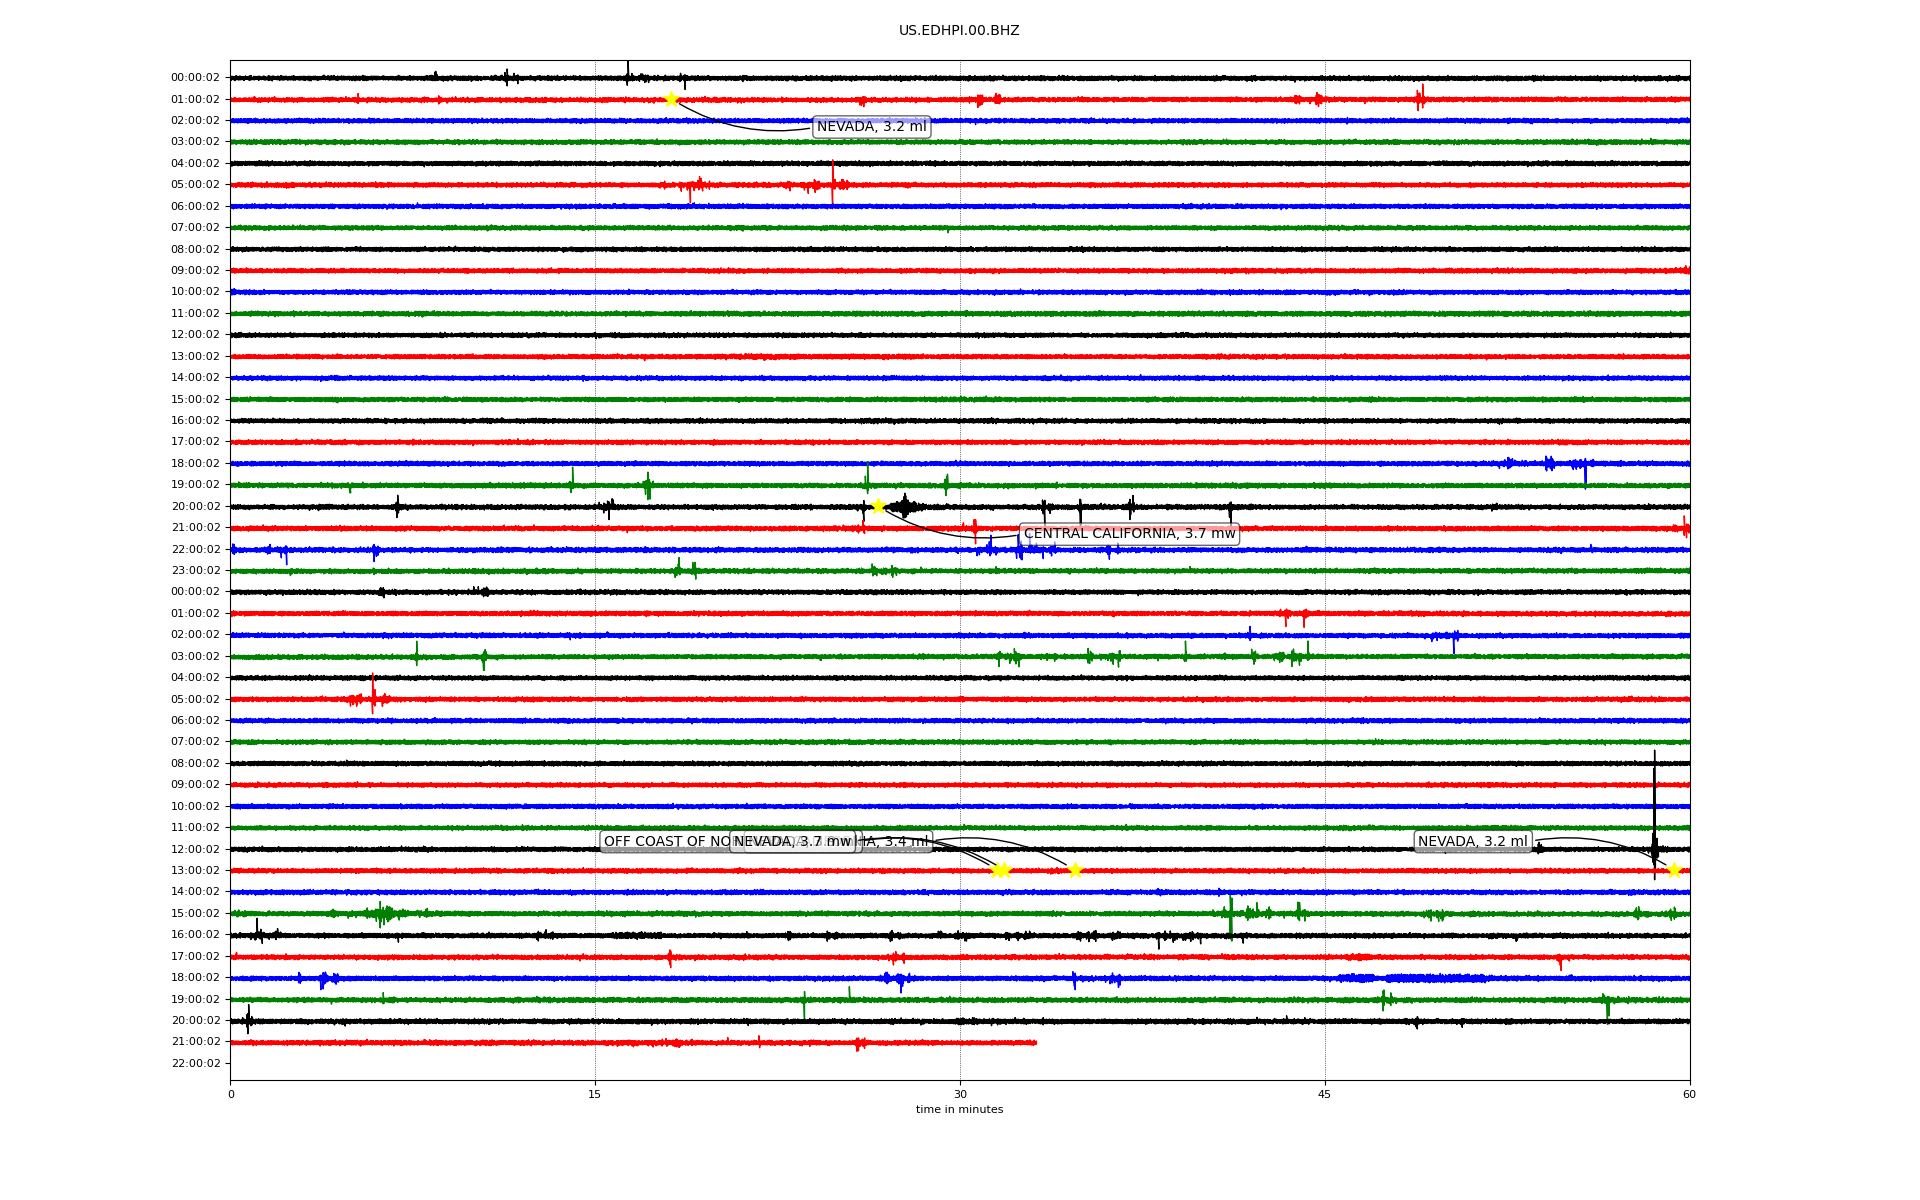Click the NEVADA, 3.2 ml label beside the tall black spike

click(1472, 842)
